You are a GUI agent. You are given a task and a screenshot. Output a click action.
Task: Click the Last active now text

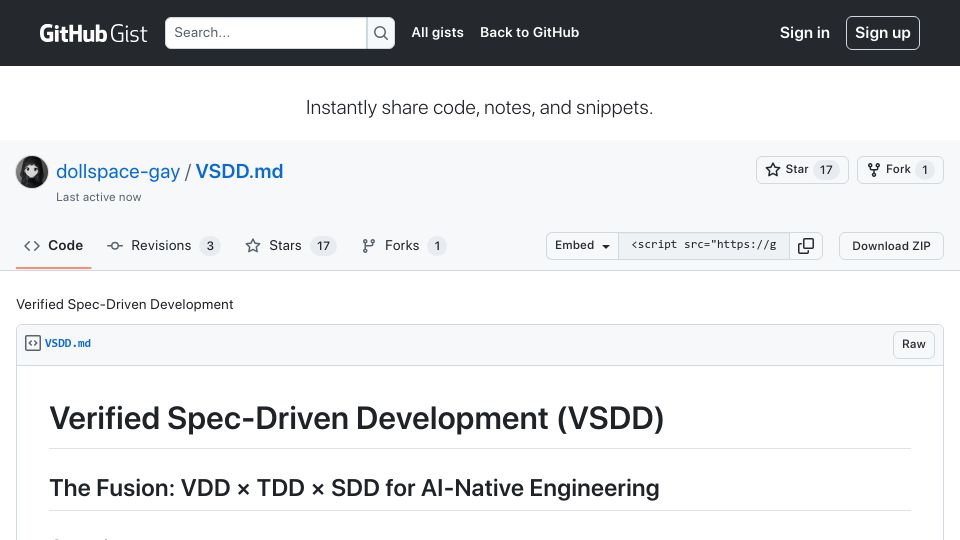[x=99, y=197]
